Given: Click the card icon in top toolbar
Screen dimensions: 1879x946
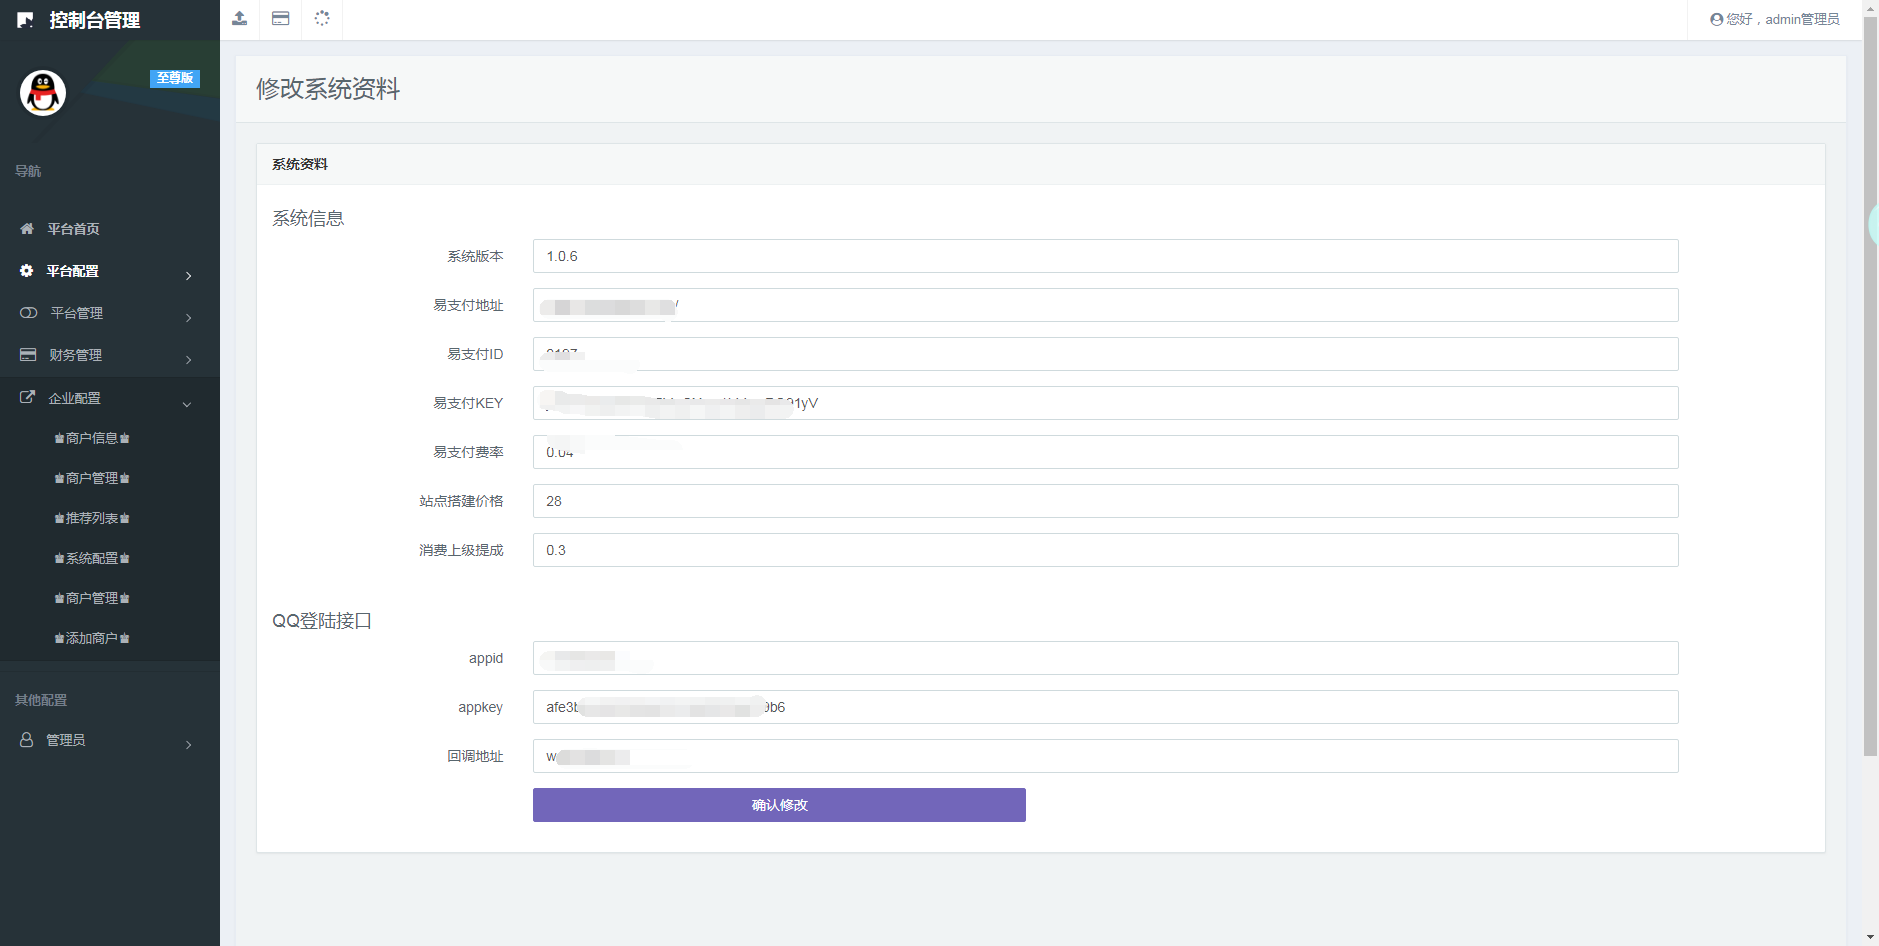Looking at the screenshot, I should (281, 18).
